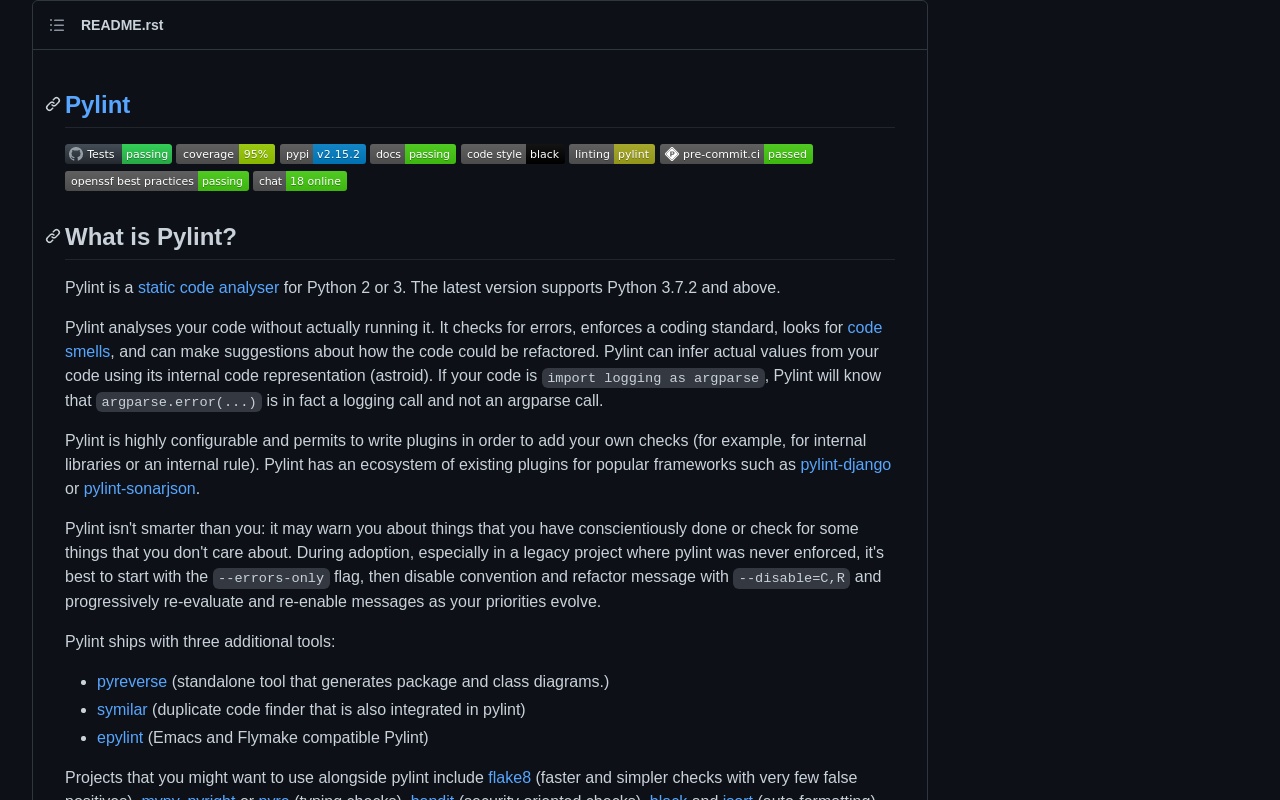Click the anchor link icon beside Pylint heading
Viewport: 1280px width, 800px height.
click(x=53, y=105)
